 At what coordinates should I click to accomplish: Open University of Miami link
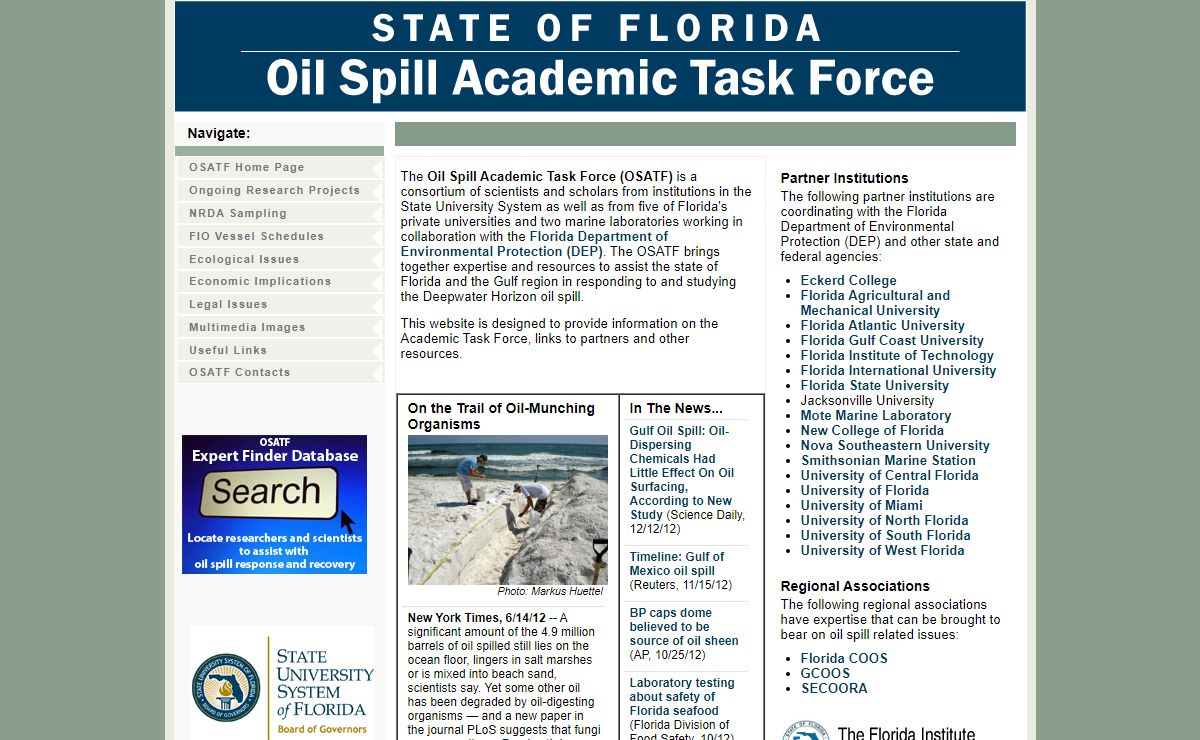click(x=862, y=506)
